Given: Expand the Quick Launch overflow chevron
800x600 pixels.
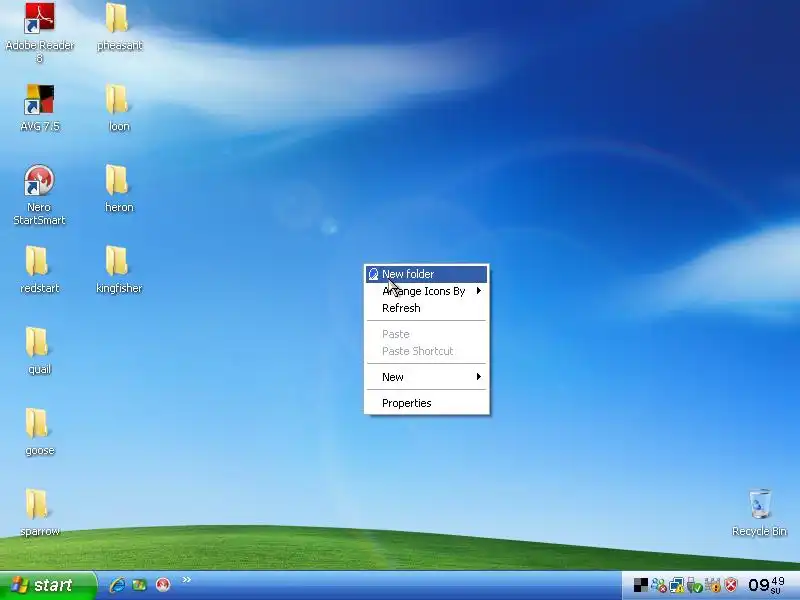Looking at the screenshot, I should pos(187,580).
